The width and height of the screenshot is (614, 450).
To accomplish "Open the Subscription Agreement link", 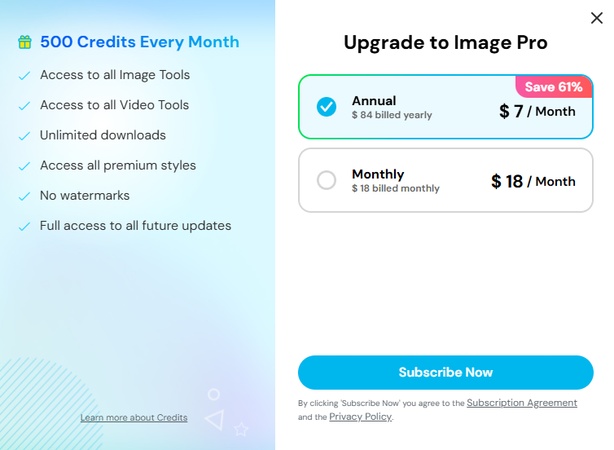I will (x=522, y=403).
